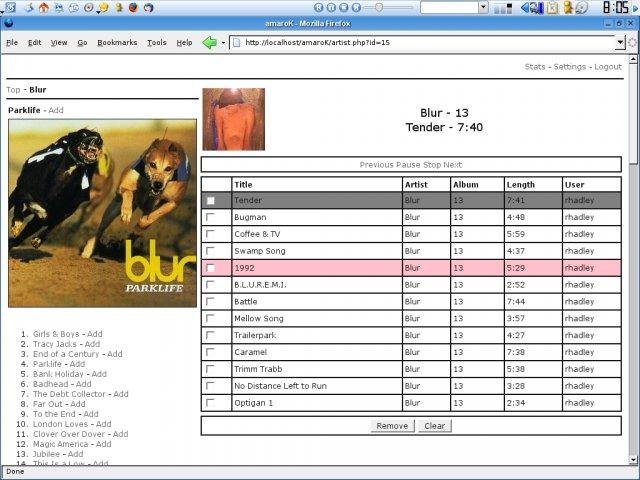The image size is (640, 480).
Task: Click the Logout link
Action: tap(608, 67)
